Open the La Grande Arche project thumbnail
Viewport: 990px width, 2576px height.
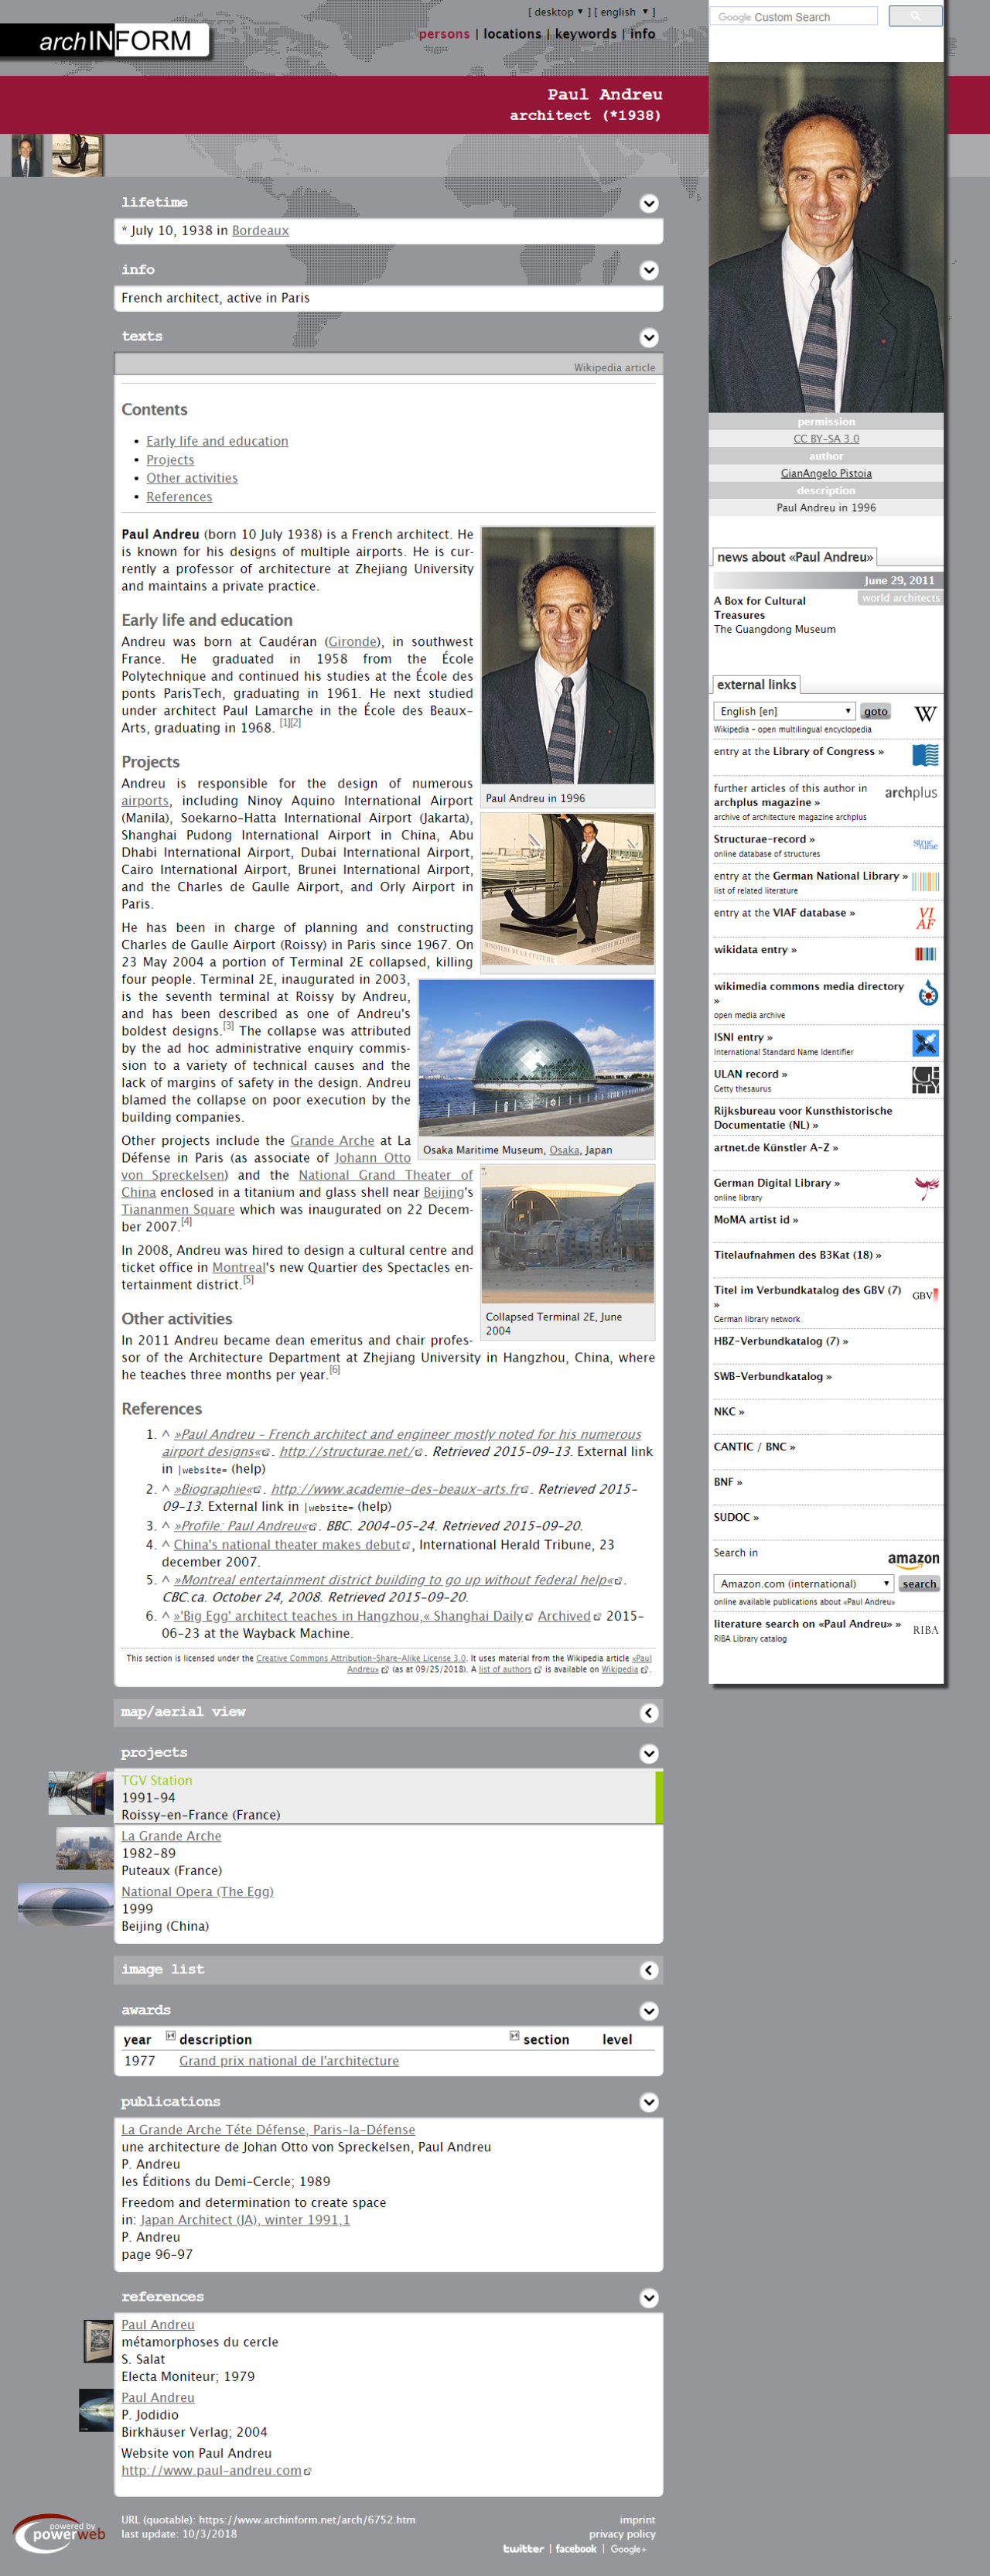[84, 1849]
